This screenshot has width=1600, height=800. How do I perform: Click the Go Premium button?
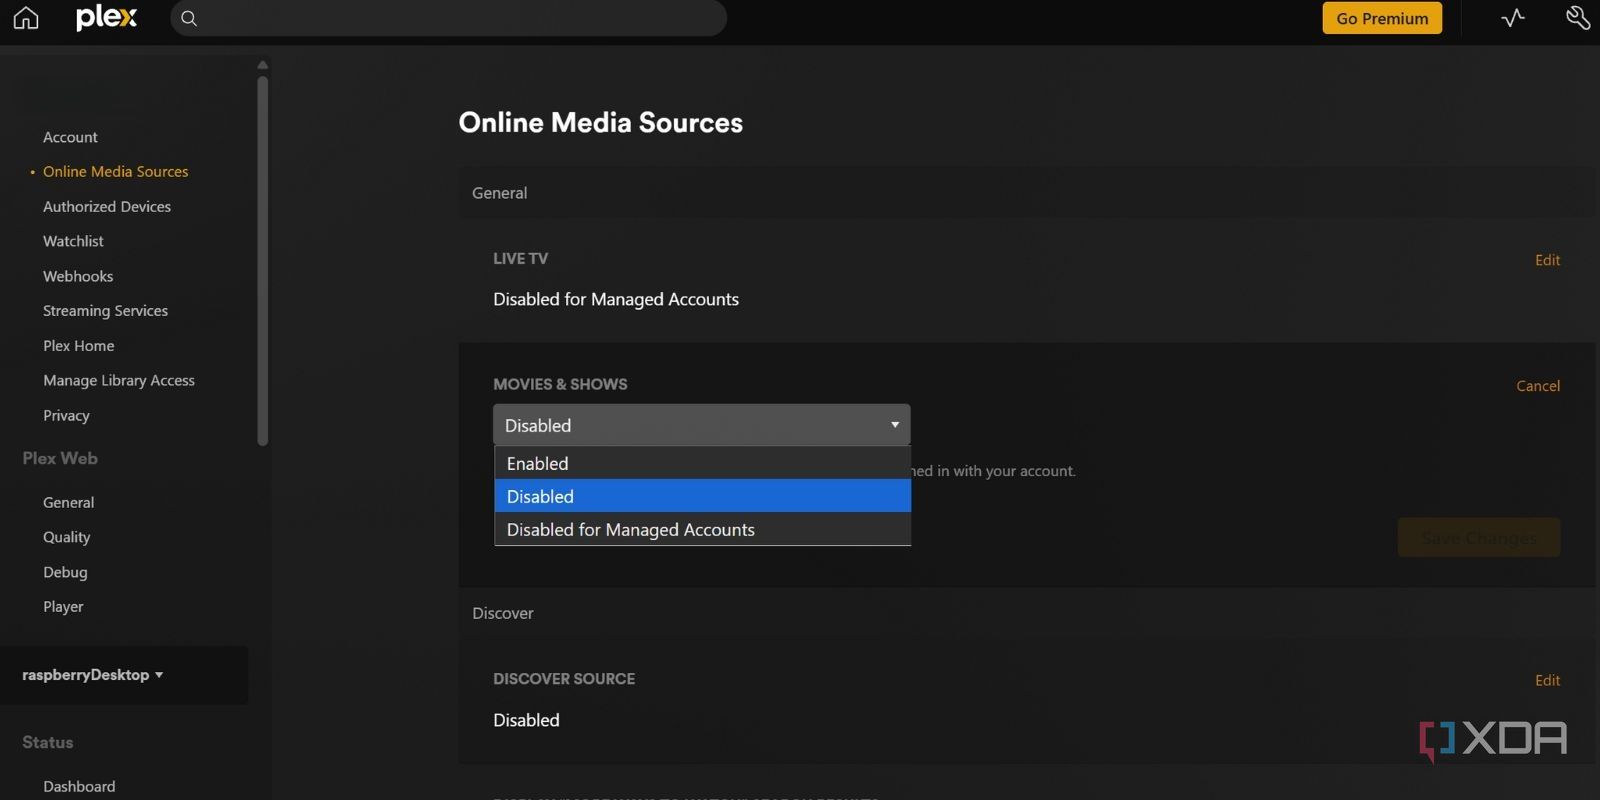[1382, 18]
